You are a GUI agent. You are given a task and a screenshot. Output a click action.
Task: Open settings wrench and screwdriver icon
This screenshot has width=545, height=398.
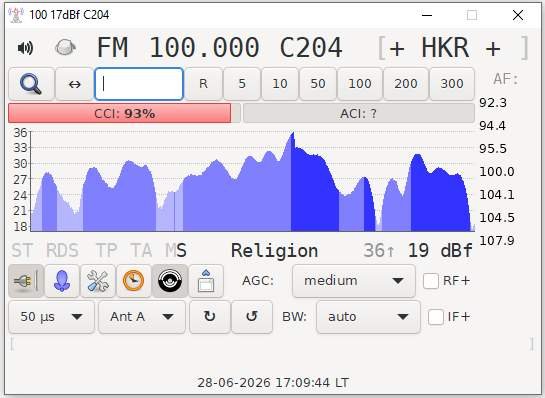point(98,281)
